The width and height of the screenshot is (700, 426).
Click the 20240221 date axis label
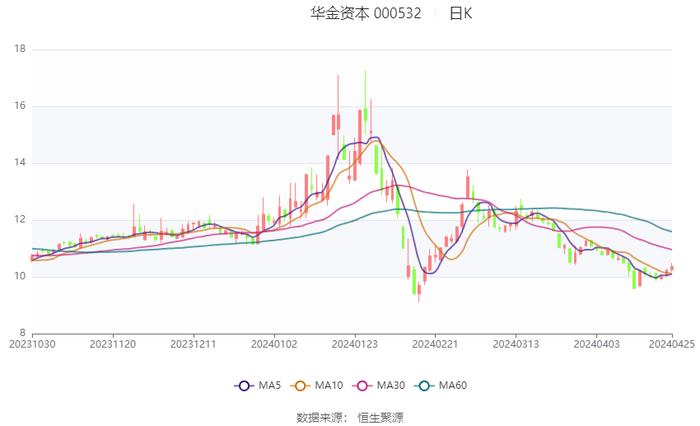pyautogui.click(x=435, y=344)
